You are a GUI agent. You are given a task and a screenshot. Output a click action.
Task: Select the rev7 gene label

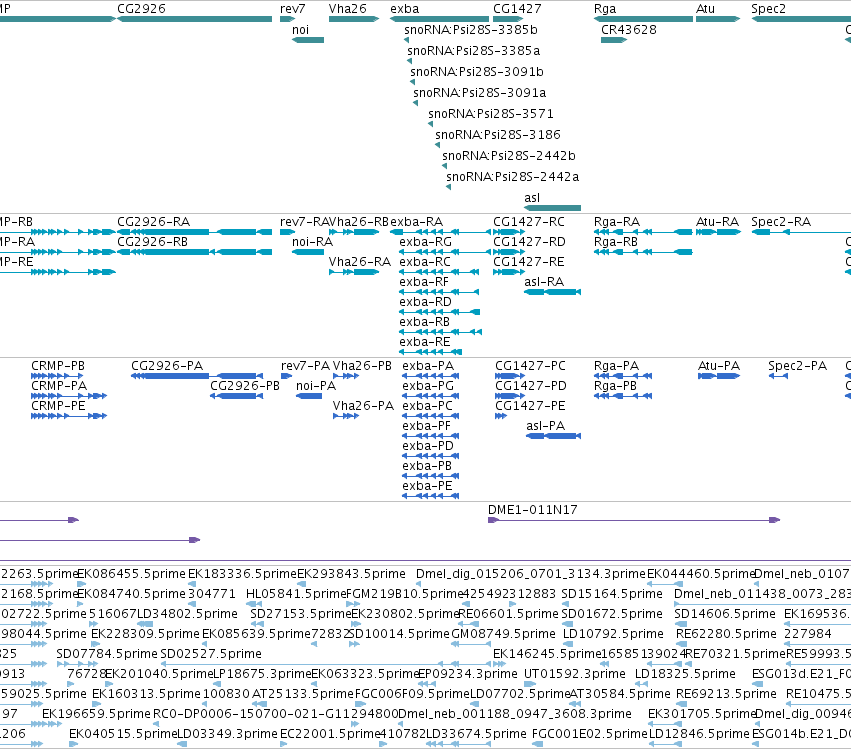(x=293, y=9)
